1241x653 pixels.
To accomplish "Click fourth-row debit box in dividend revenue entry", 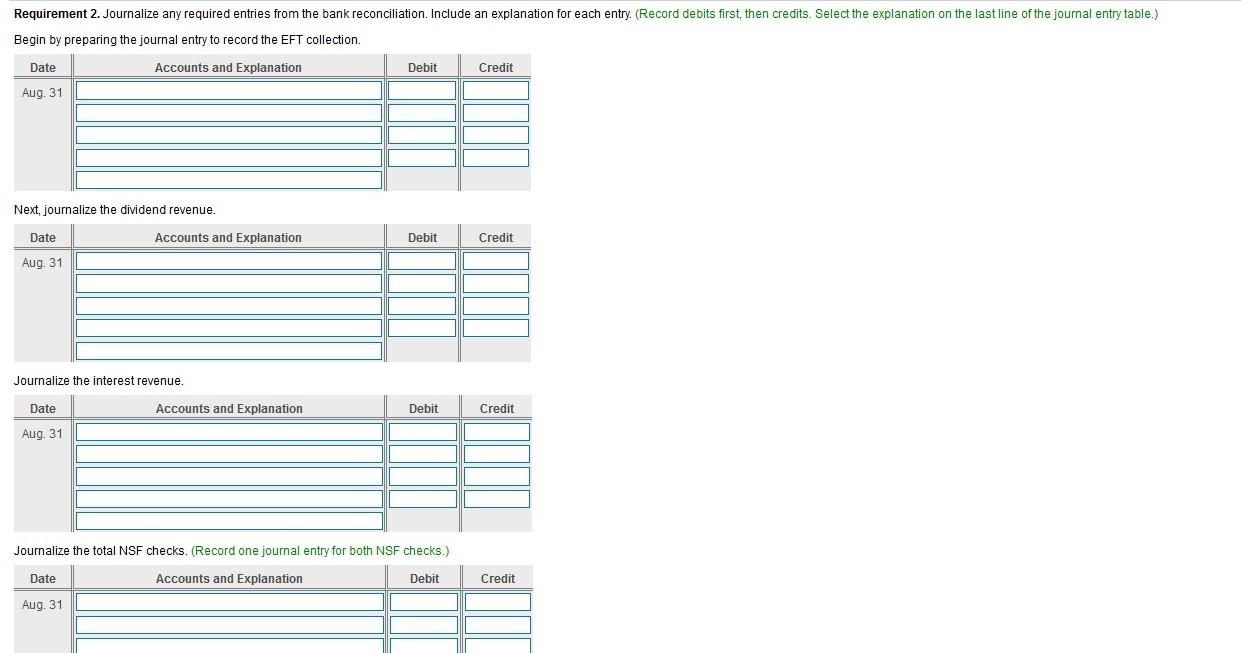I will [x=422, y=328].
